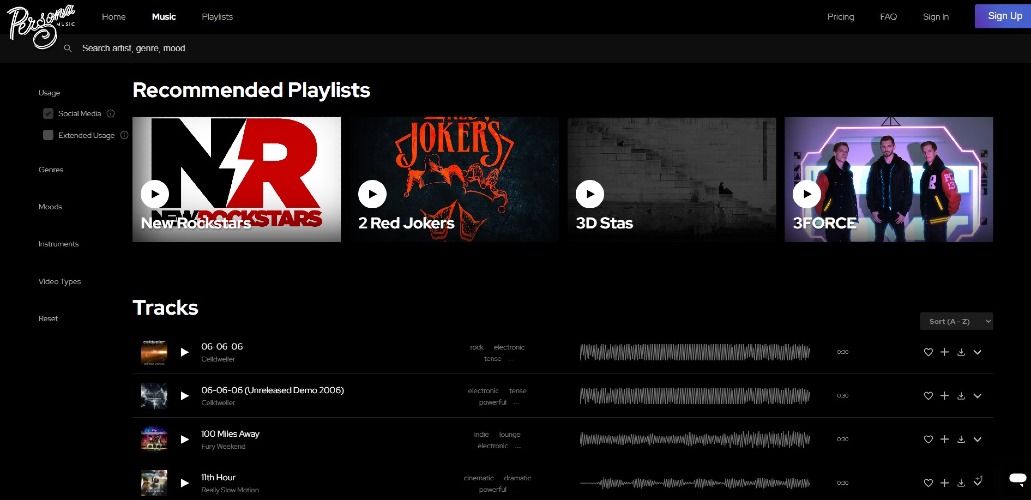Screen dimensions: 1031x500
Task: Favorite the track 11th Hour
Action: [928, 483]
